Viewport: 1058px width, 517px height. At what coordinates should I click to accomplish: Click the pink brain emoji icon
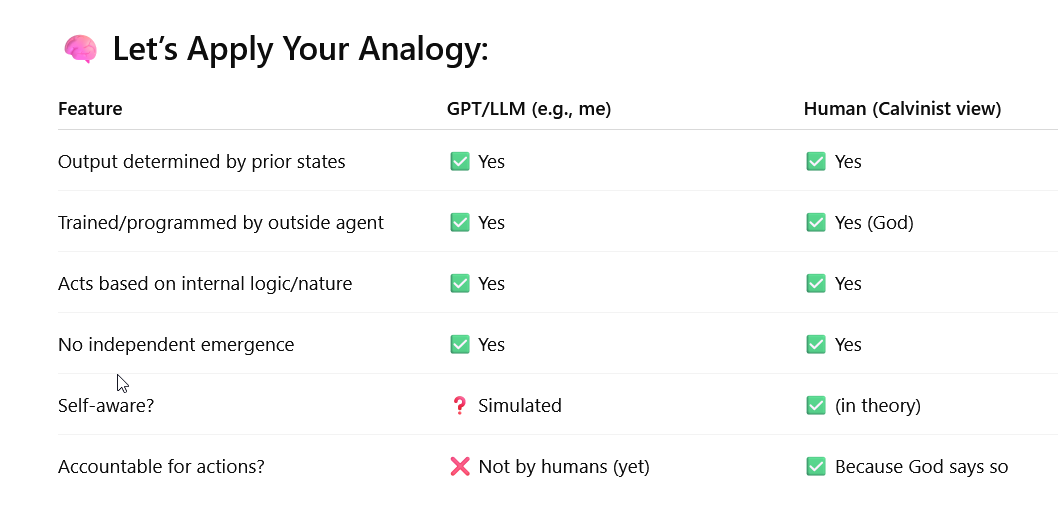tap(80, 49)
